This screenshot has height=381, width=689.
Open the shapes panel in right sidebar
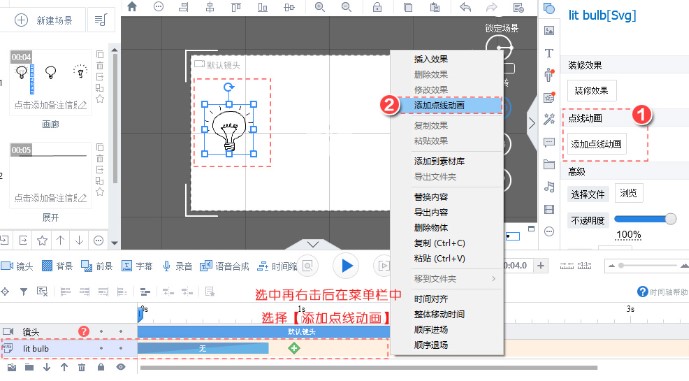(549, 8)
